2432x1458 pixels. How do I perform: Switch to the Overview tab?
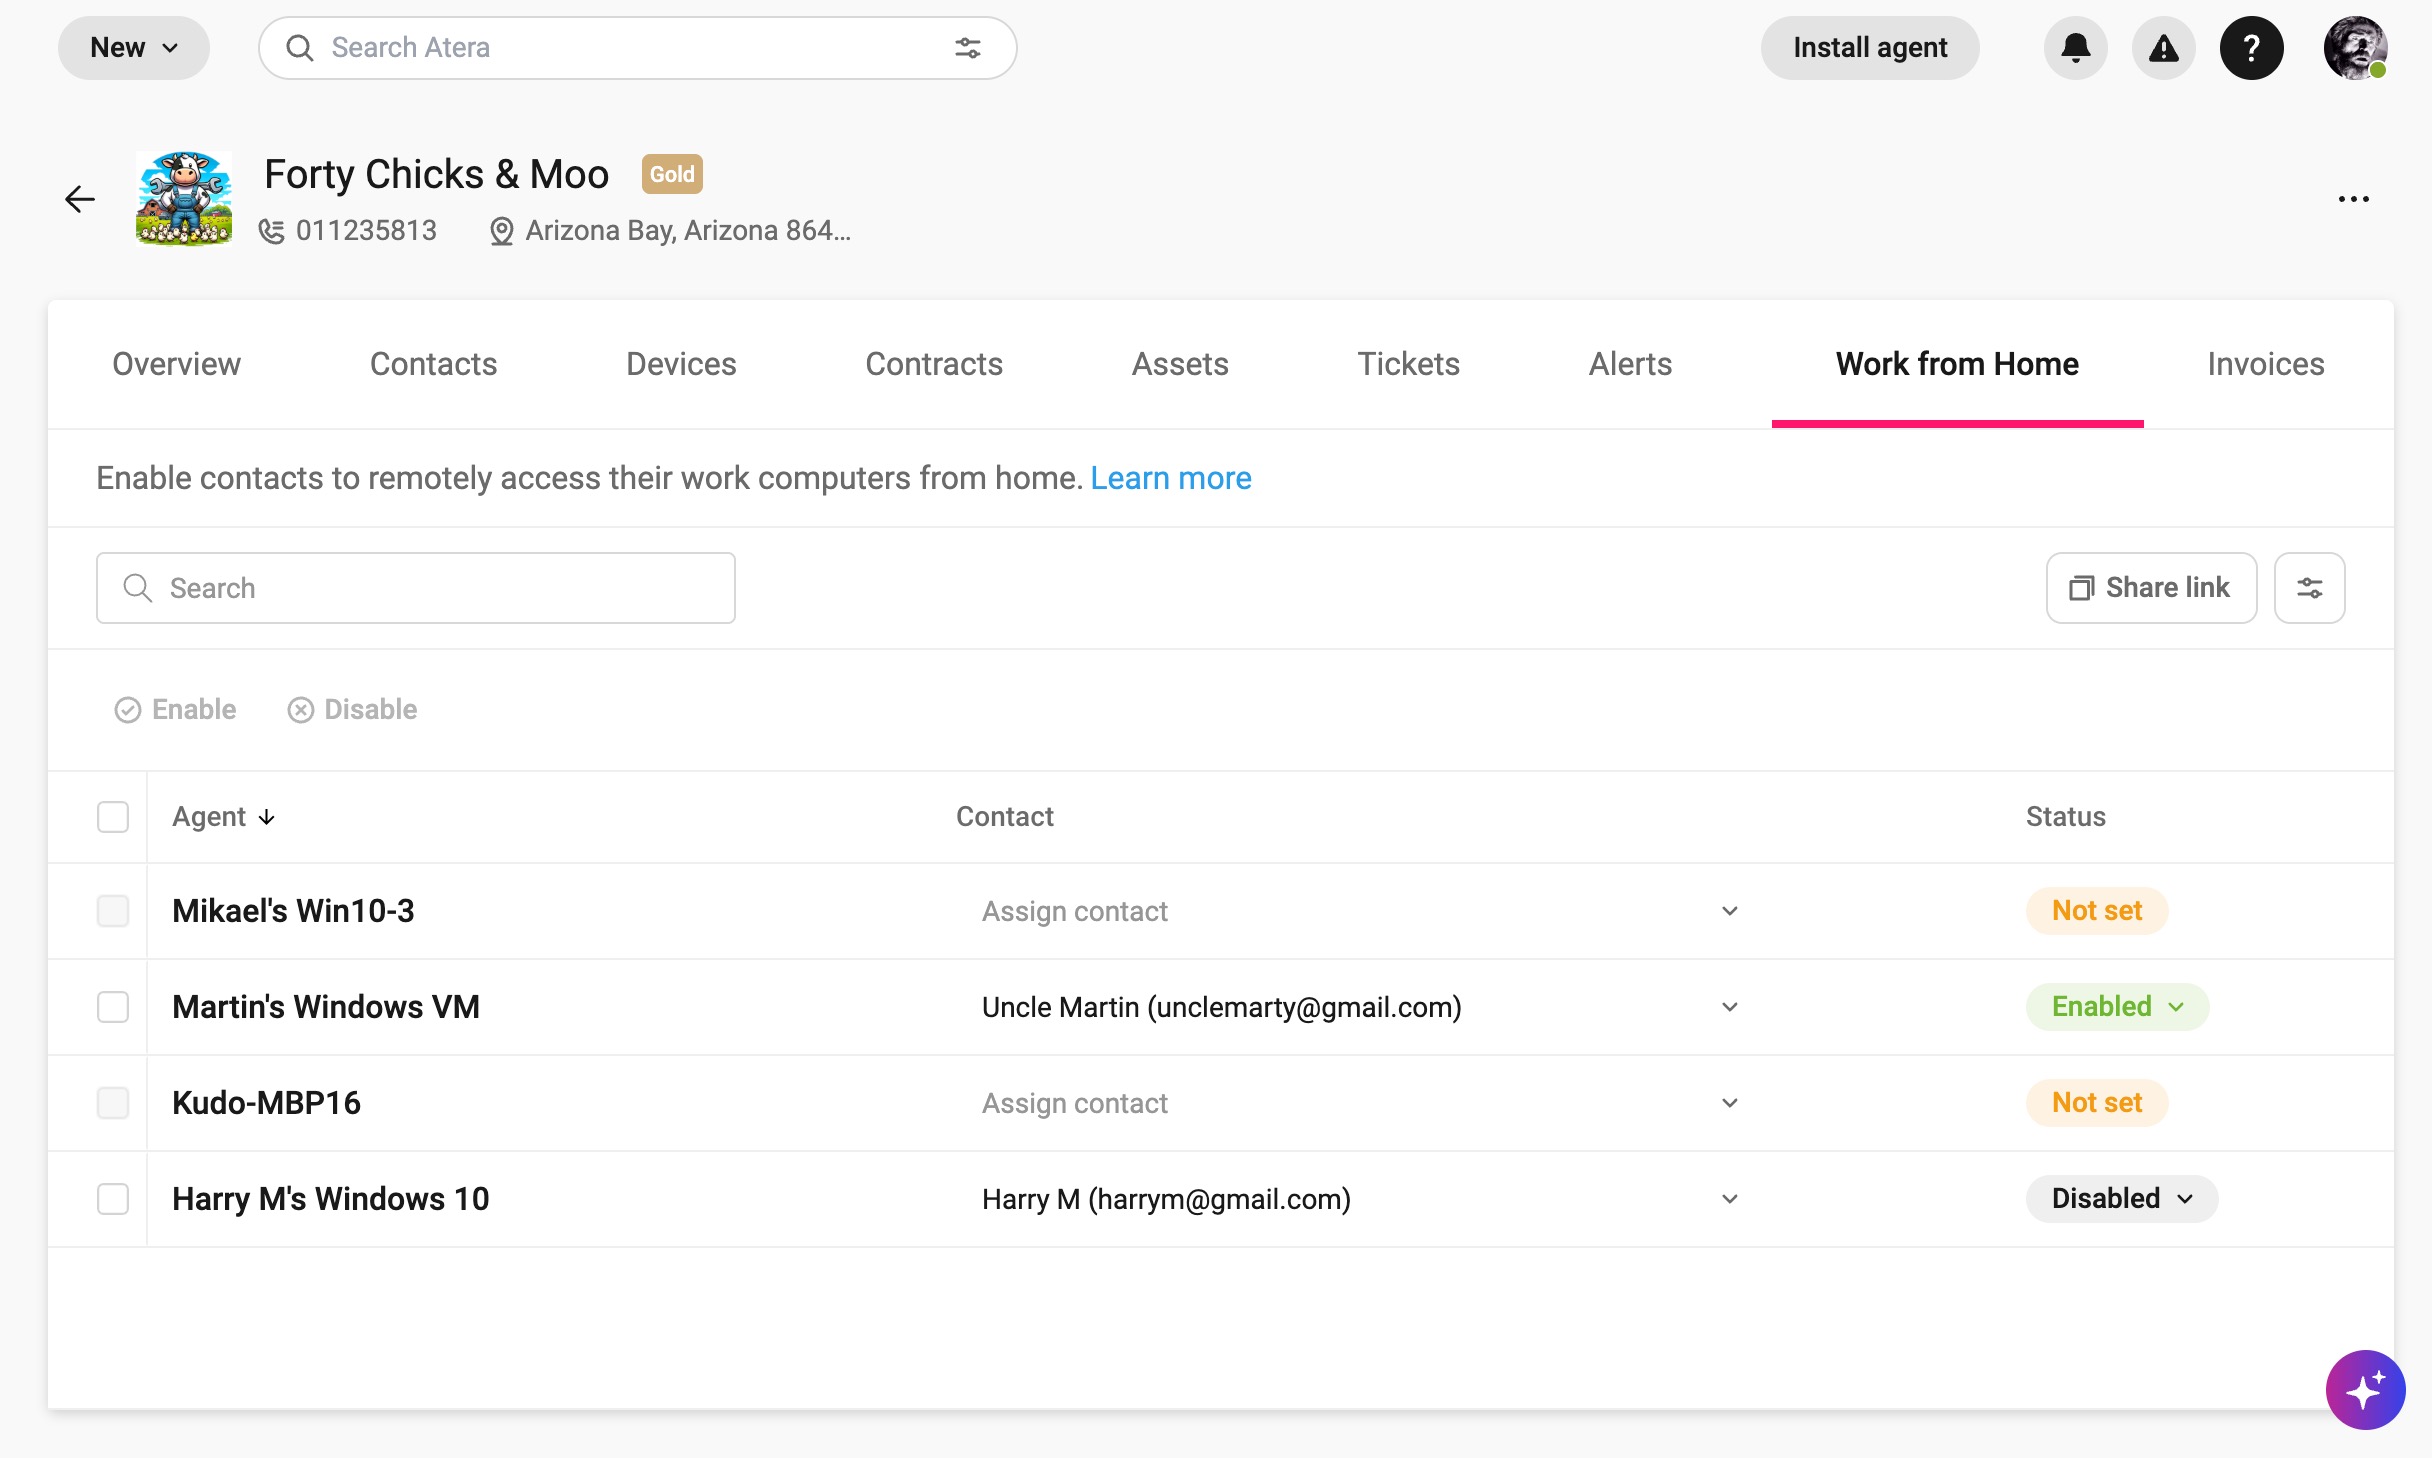pos(176,364)
